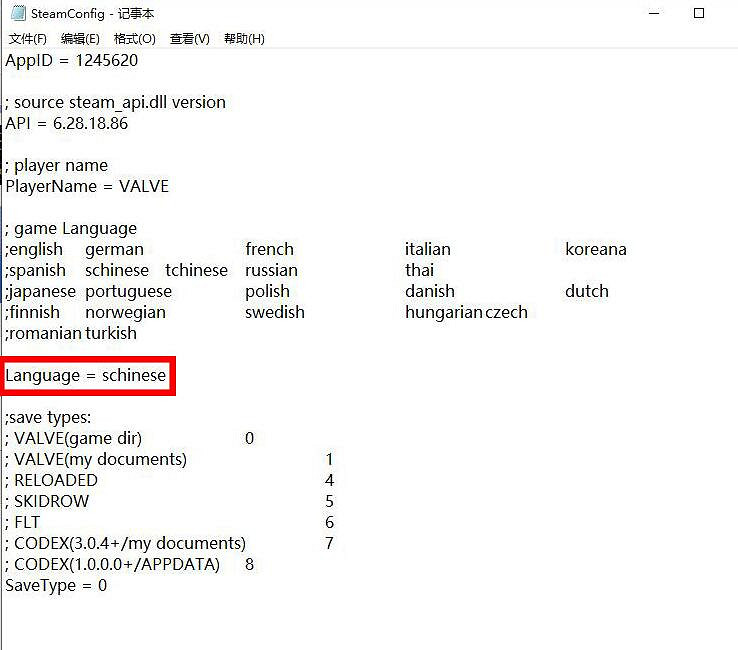This screenshot has width=738, height=650.
Task: Click the SaveType = 0 line
Action: tap(56, 585)
